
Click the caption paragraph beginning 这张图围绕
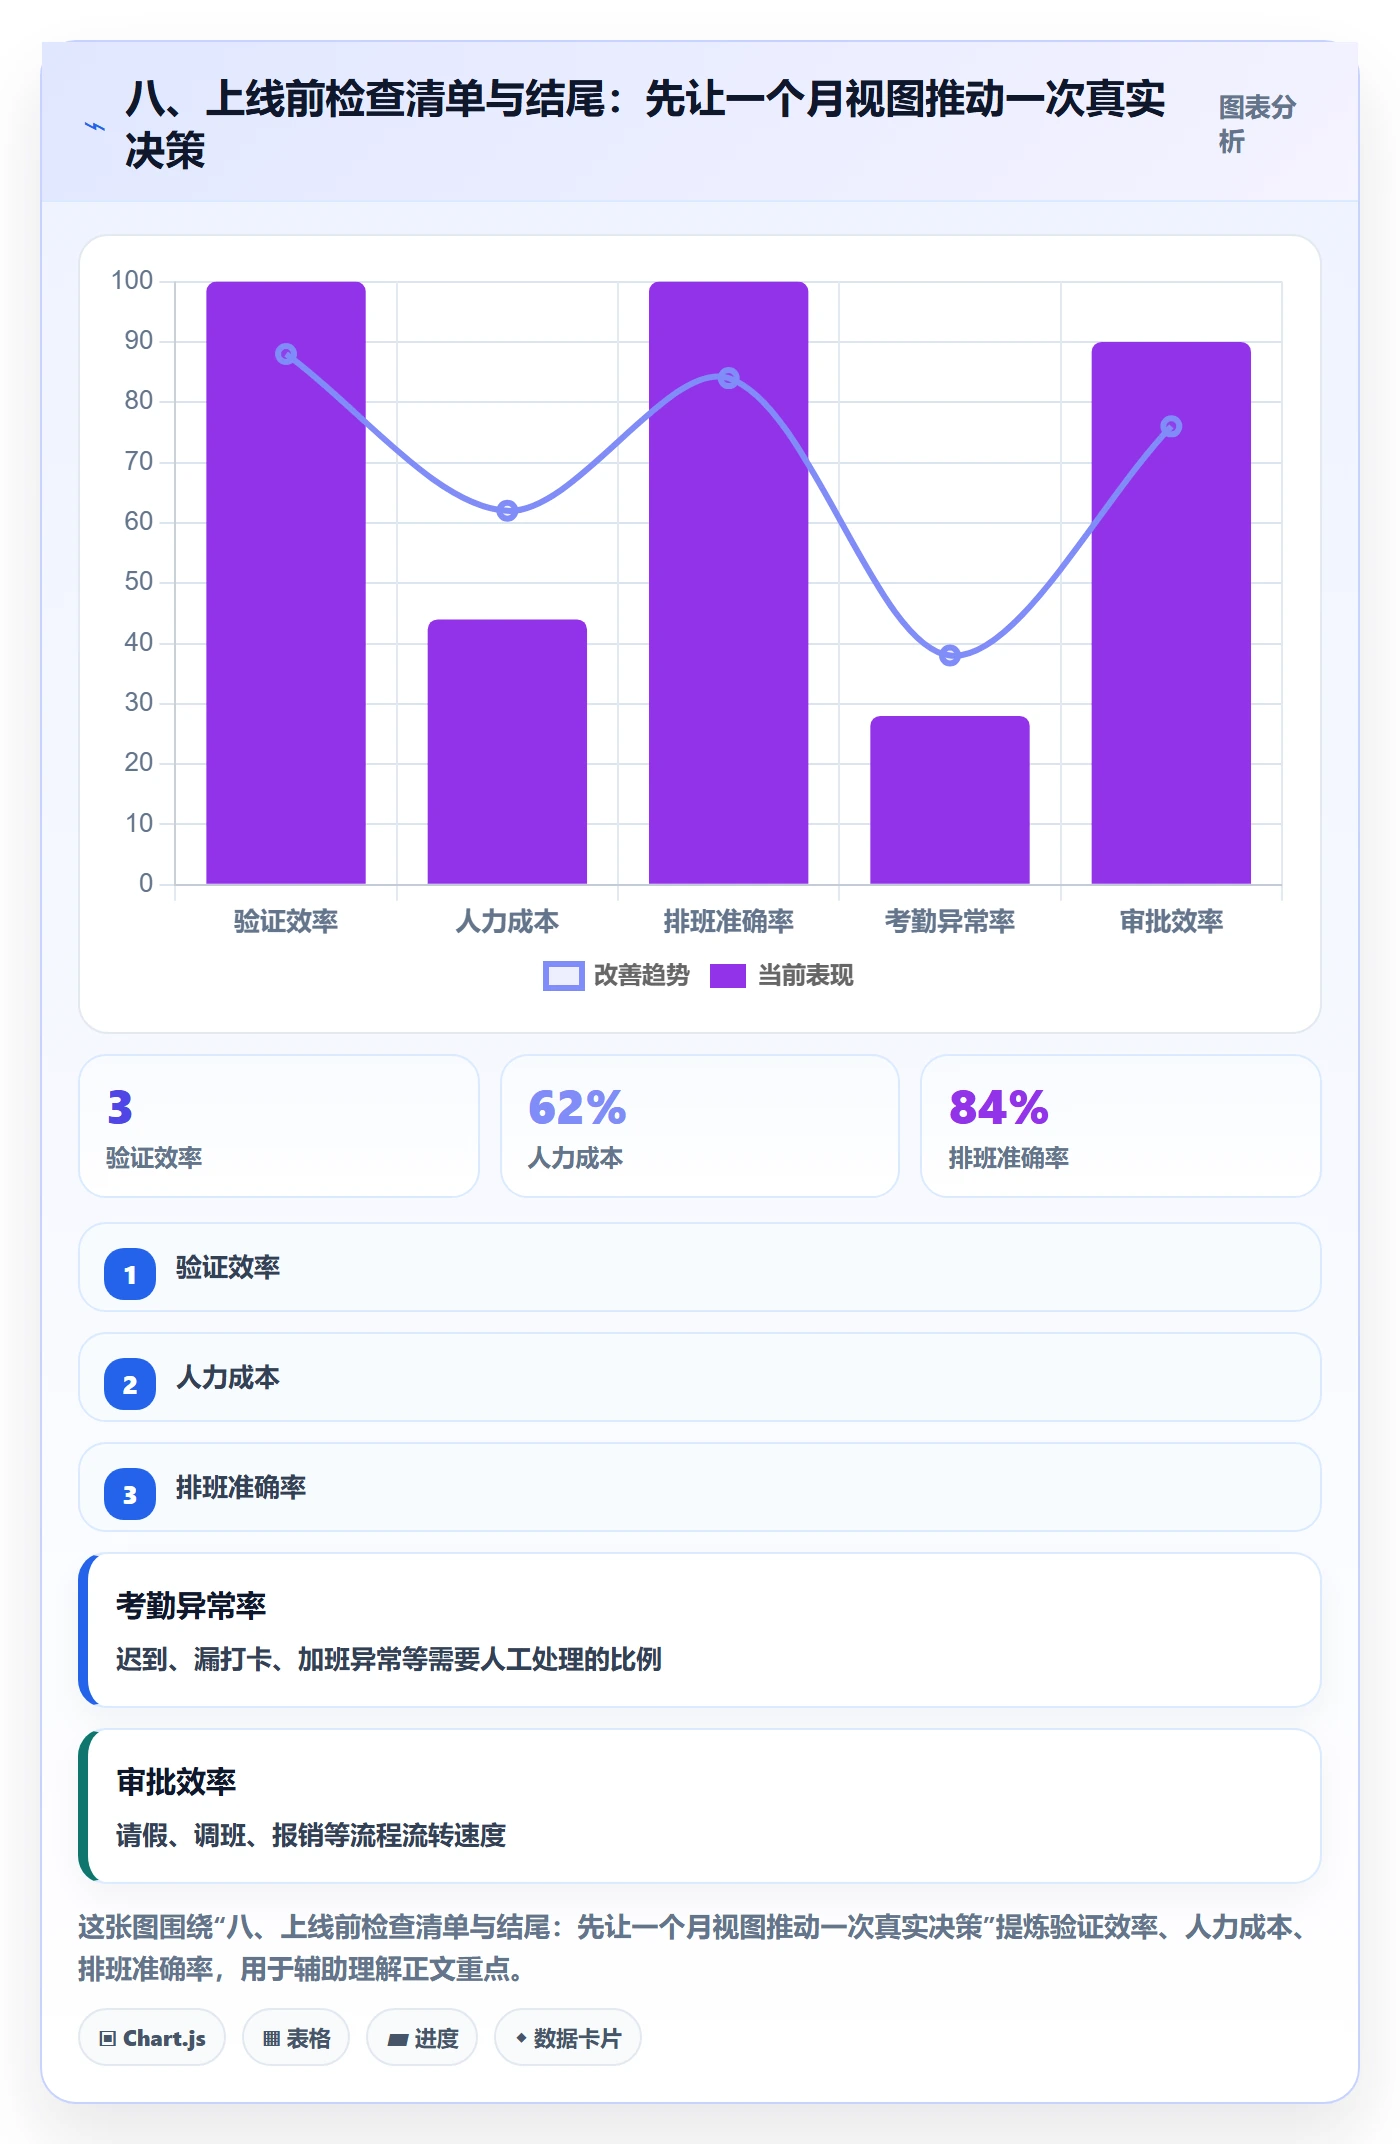(694, 1948)
